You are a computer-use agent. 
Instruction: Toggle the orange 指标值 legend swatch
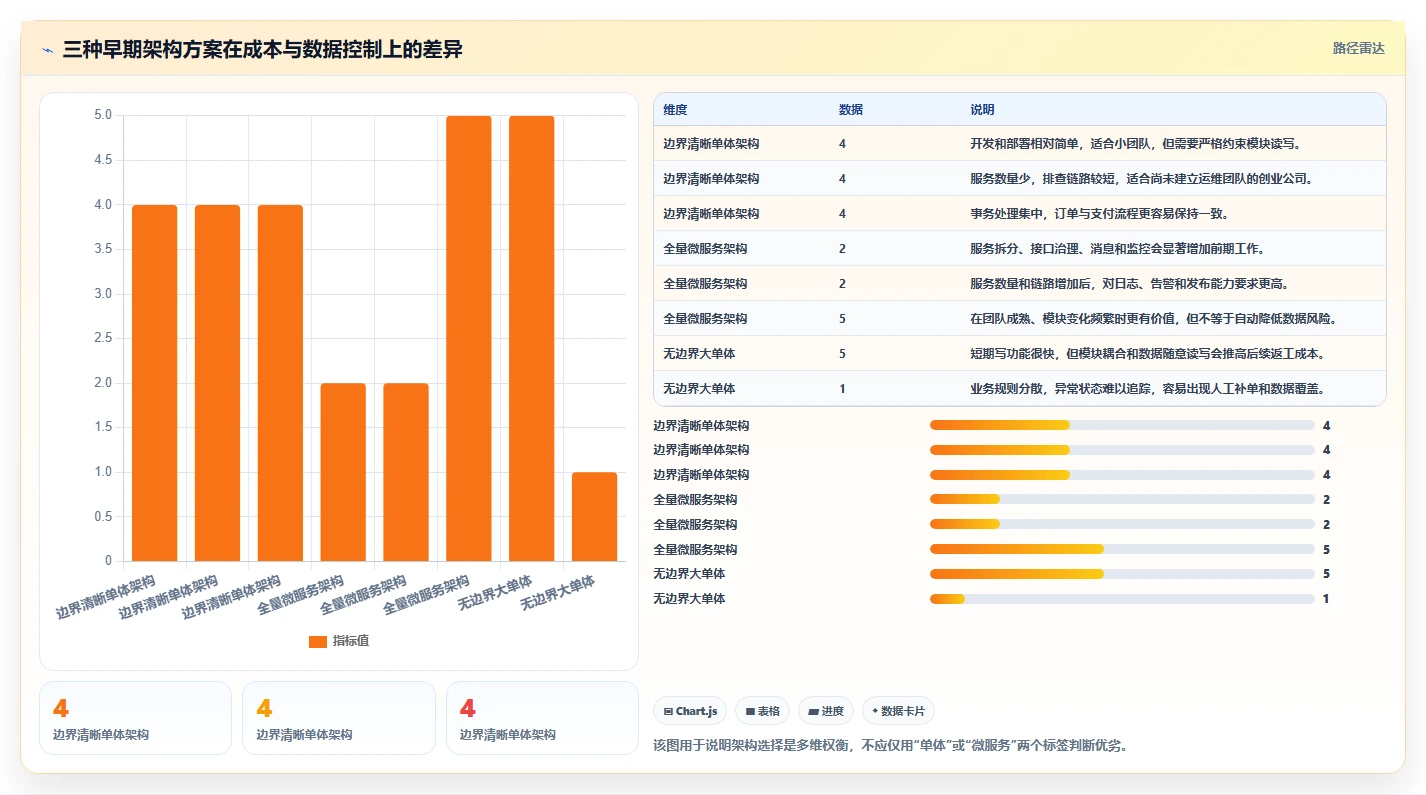[x=318, y=641]
